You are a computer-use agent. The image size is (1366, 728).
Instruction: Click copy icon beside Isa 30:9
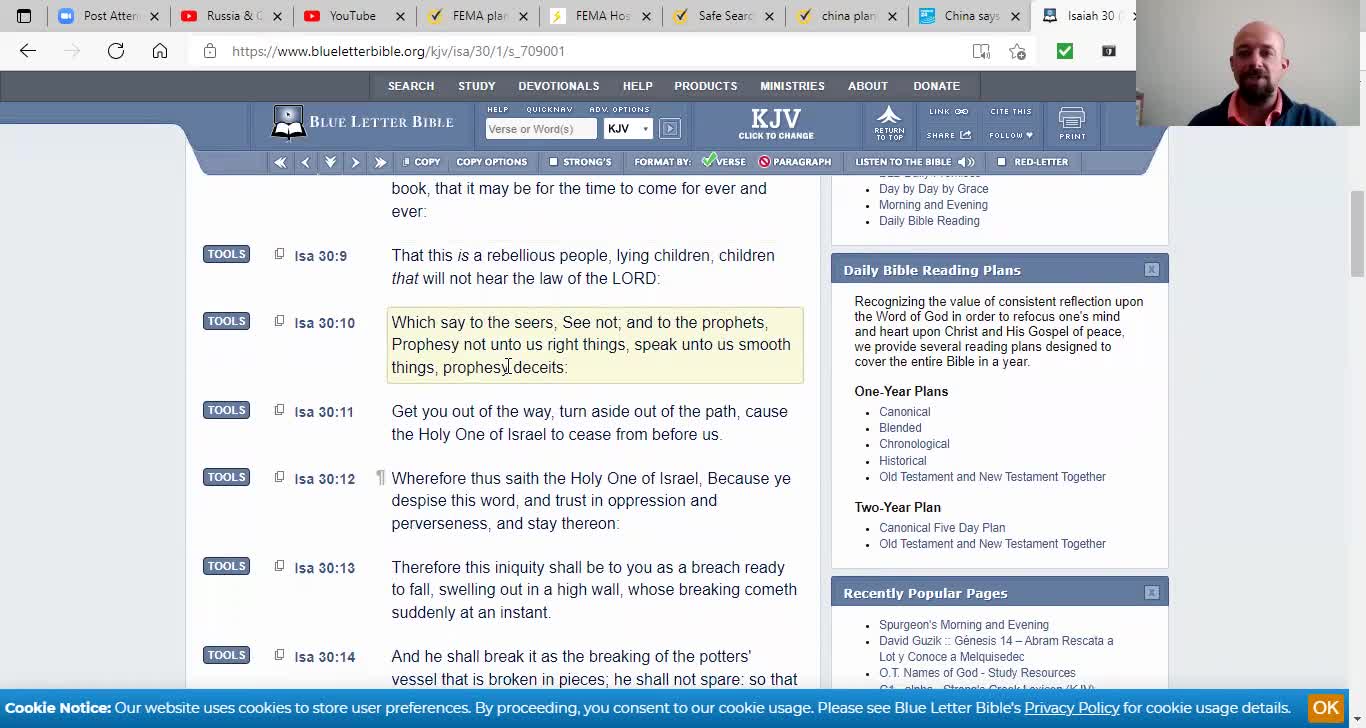click(x=279, y=254)
